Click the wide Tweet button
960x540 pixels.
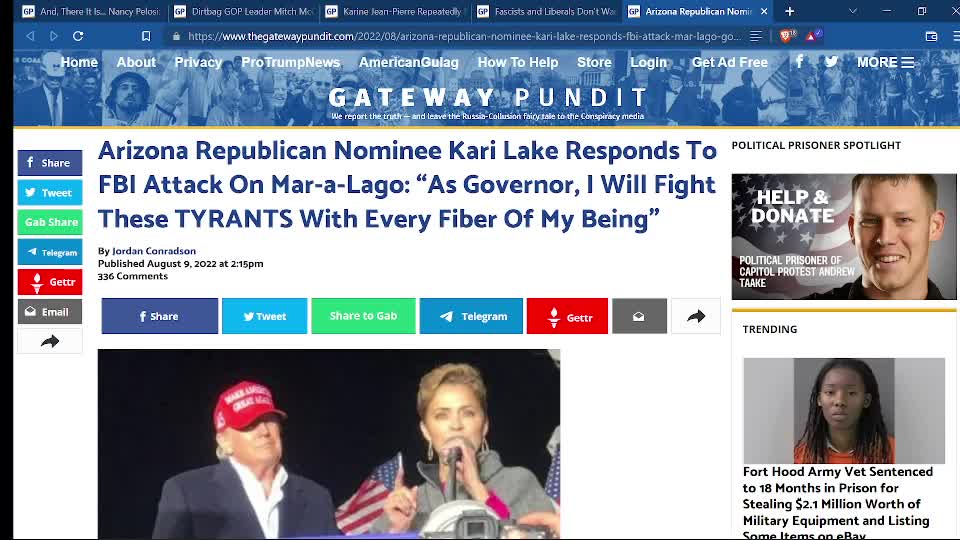click(264, 316)
